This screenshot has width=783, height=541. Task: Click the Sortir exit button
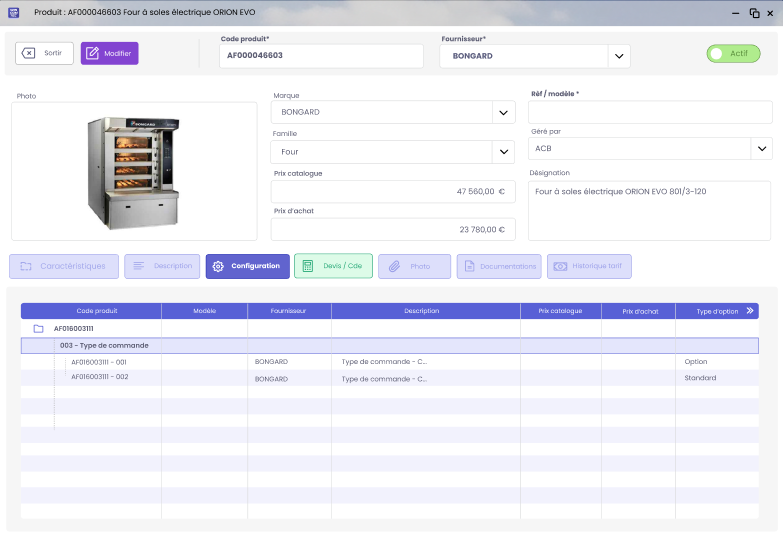(x=44, y=53)
